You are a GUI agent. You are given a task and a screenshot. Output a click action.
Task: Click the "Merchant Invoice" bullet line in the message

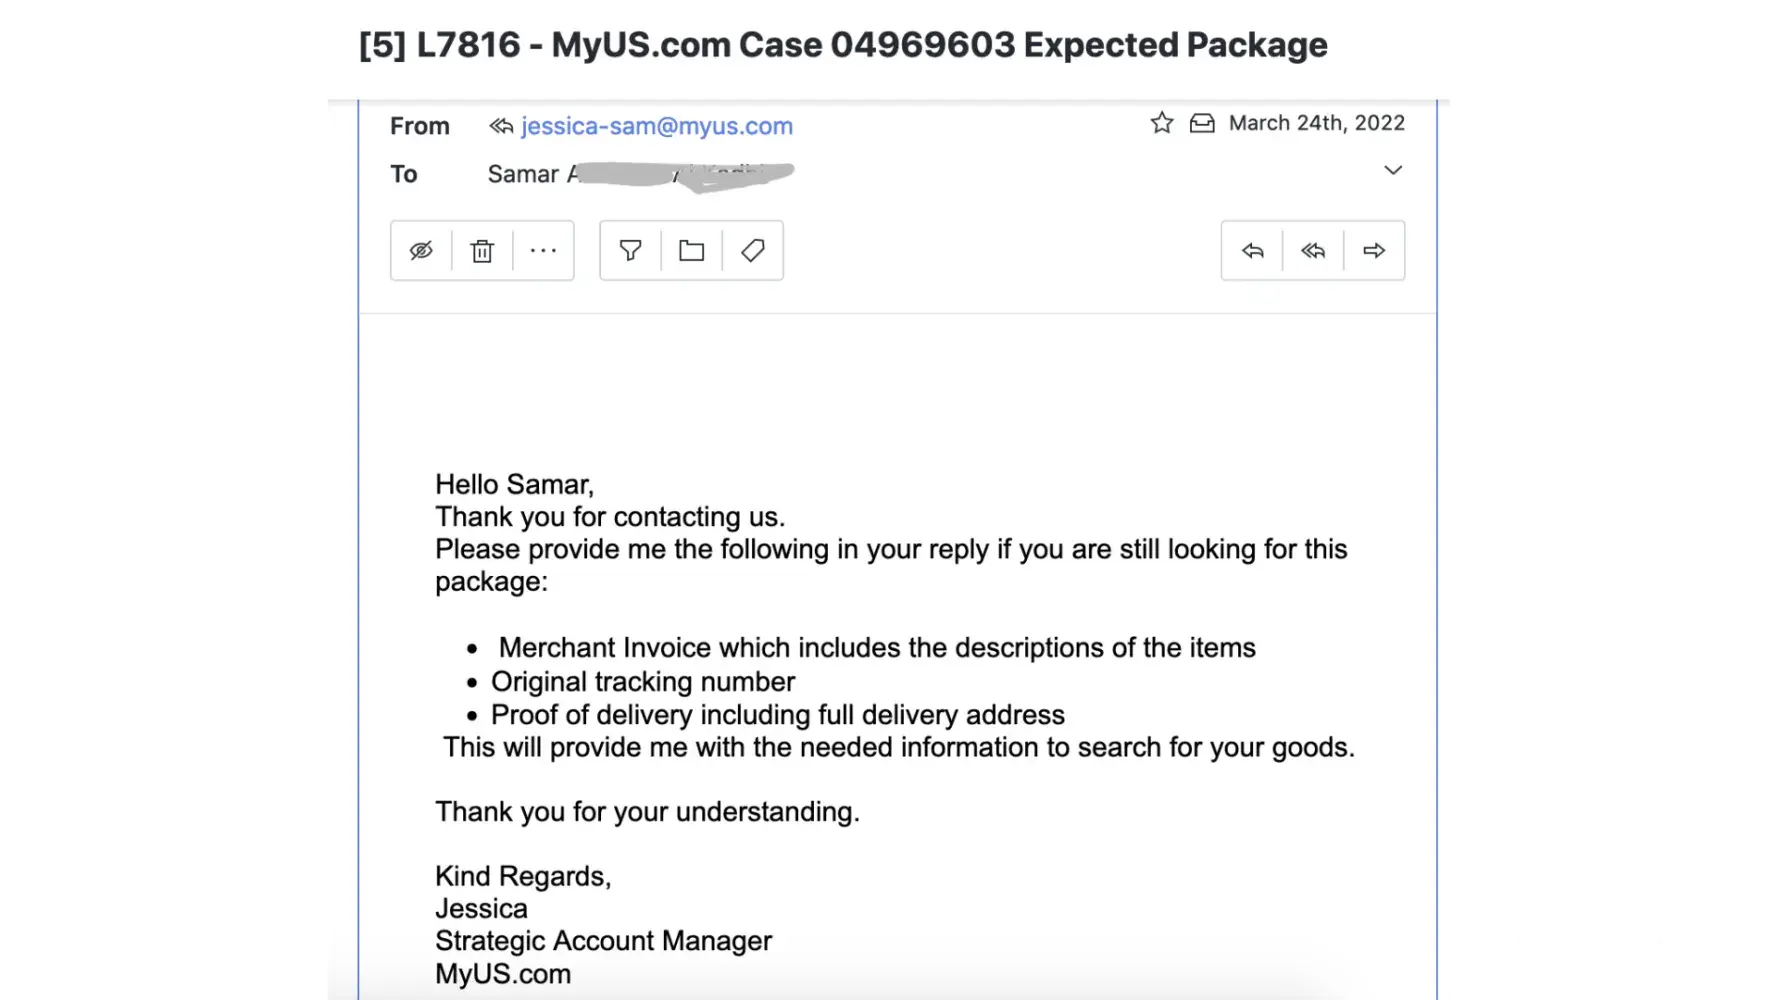[876, 648]
